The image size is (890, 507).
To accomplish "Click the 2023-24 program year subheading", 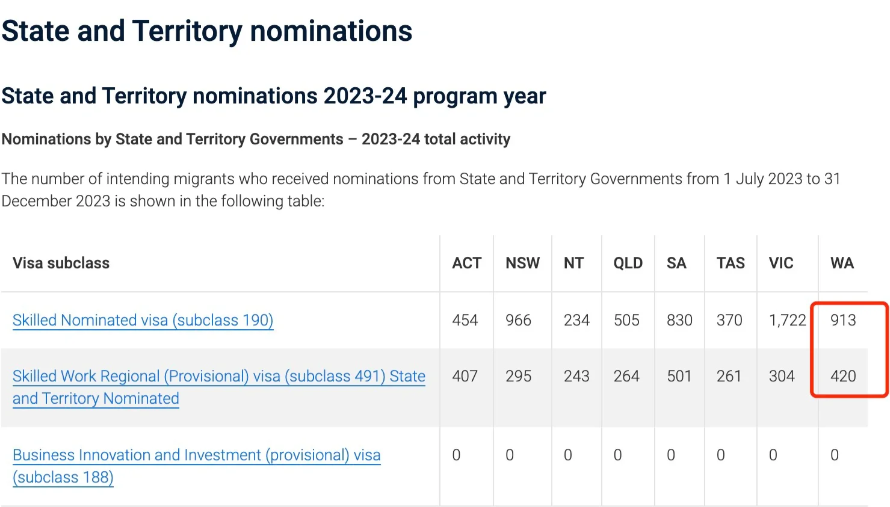I will (274, 96).
